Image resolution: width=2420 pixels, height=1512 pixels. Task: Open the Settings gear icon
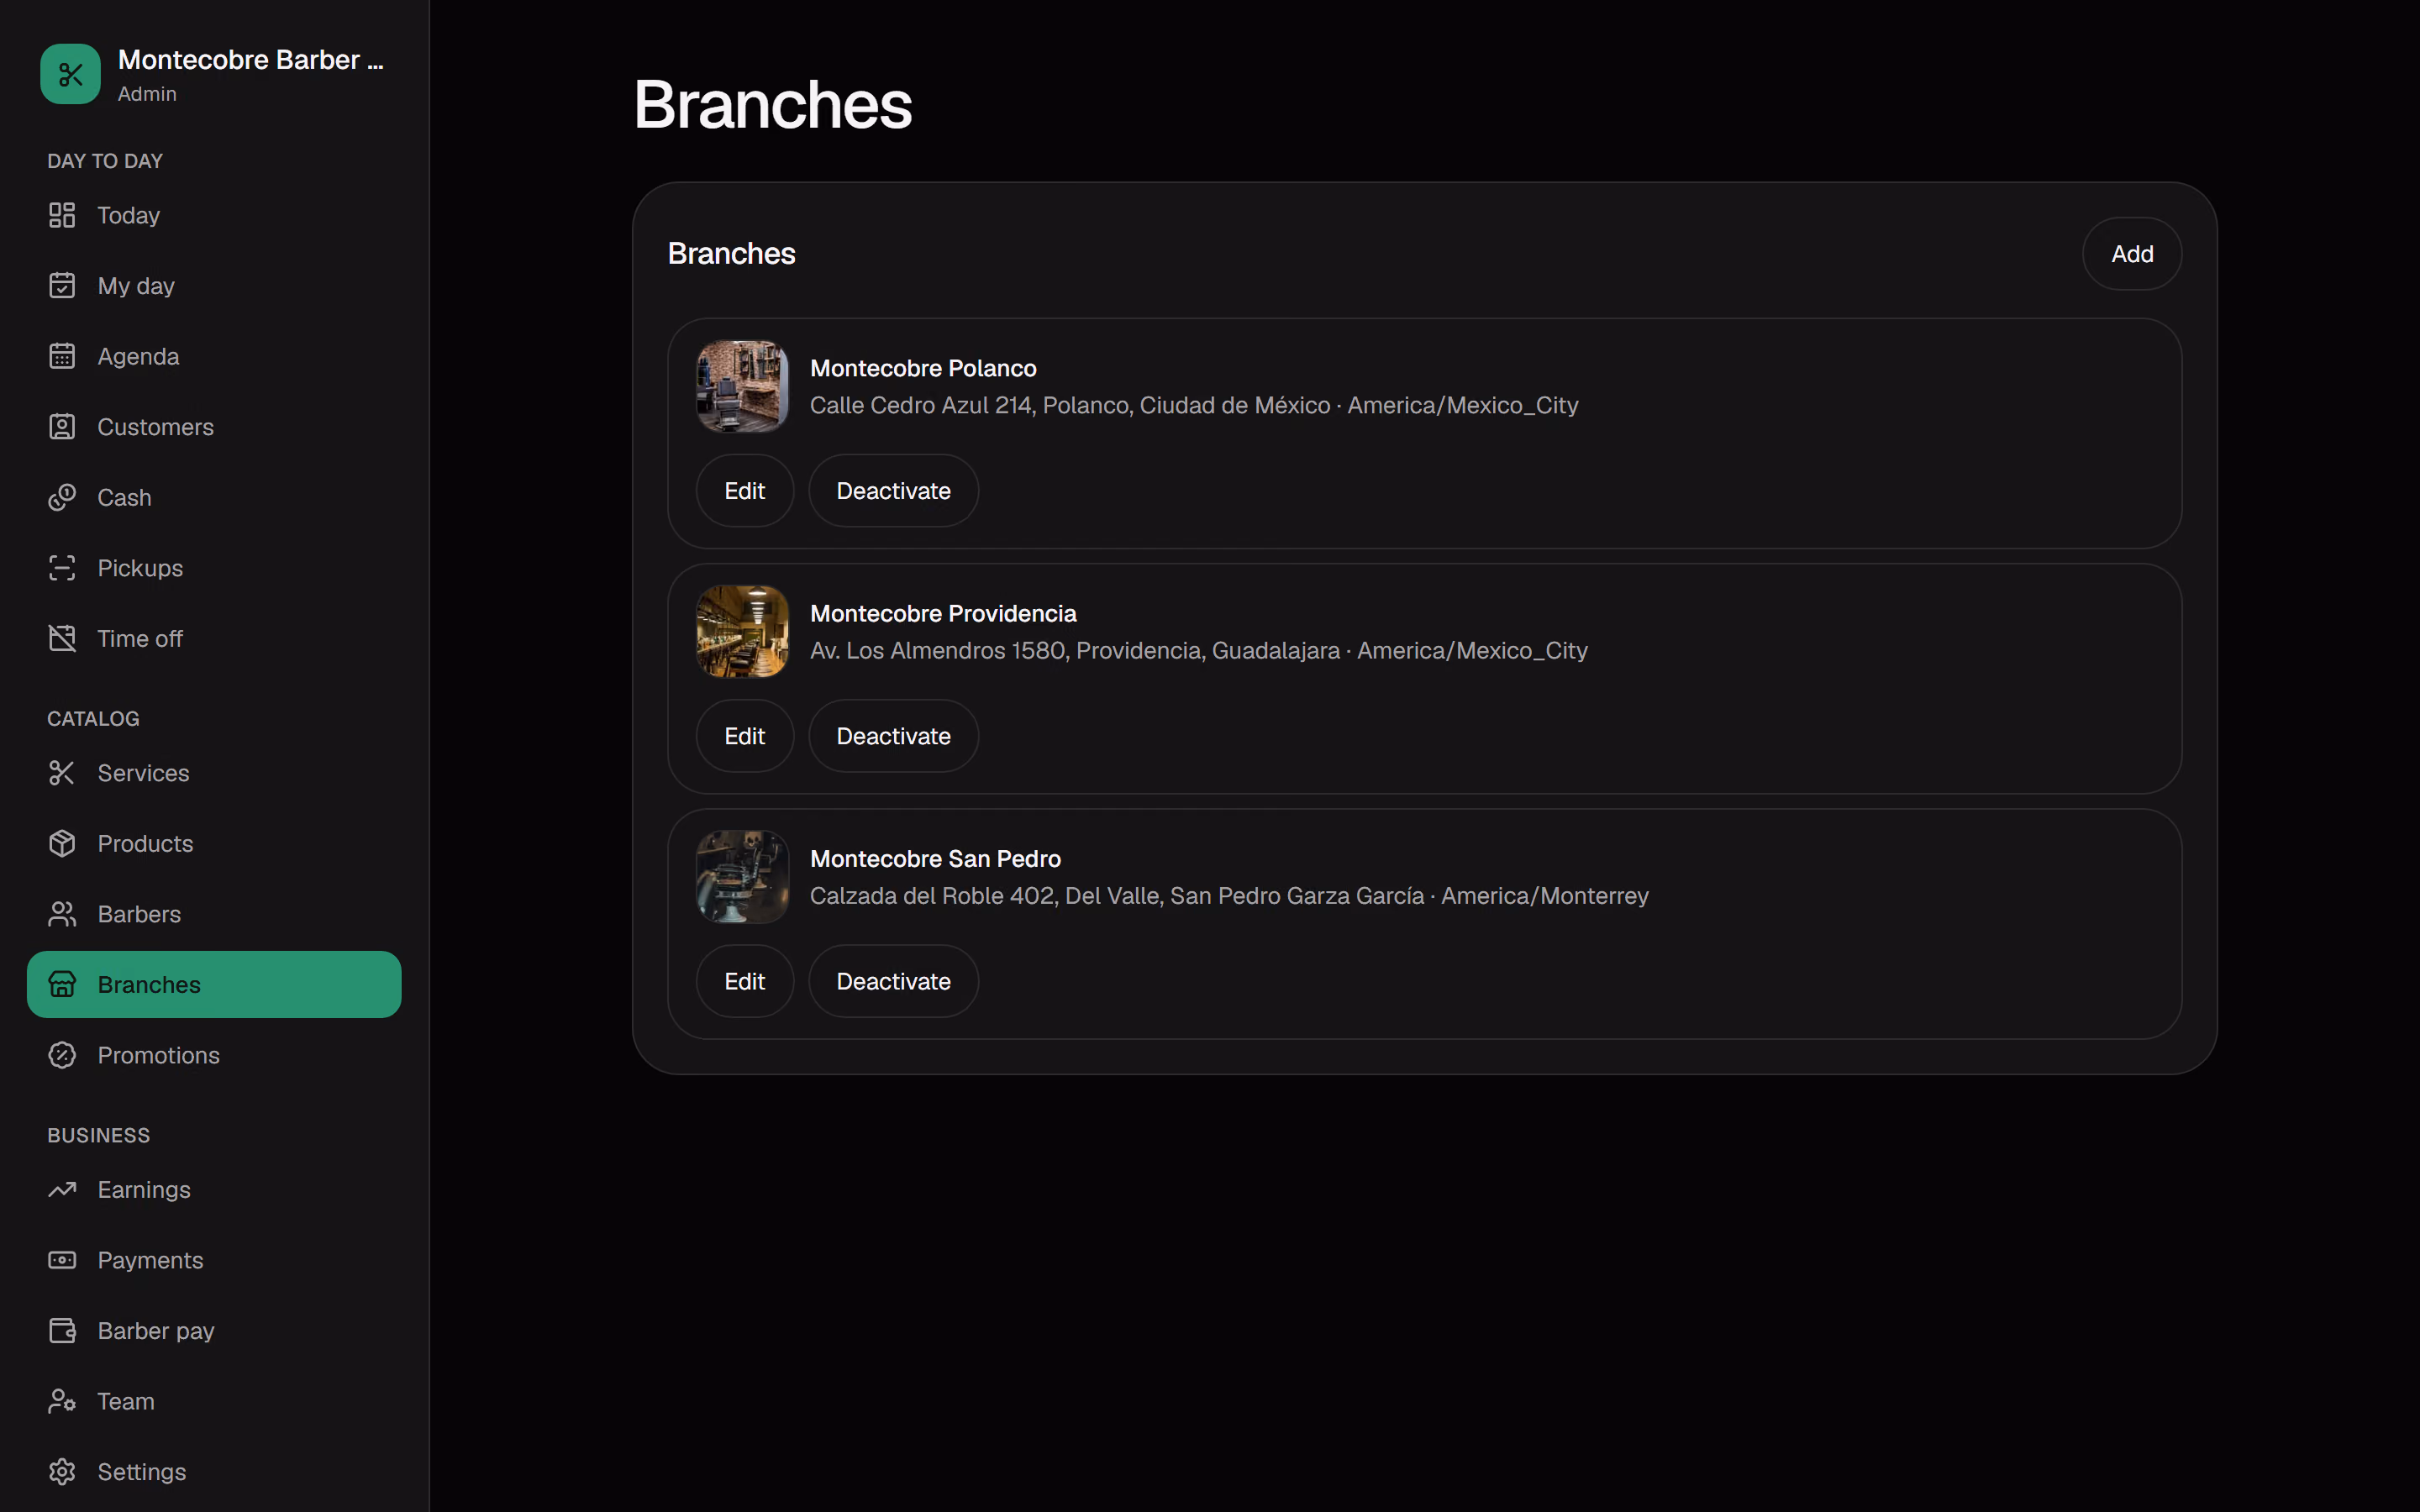pyautogui.click(x=62, y=1472)
